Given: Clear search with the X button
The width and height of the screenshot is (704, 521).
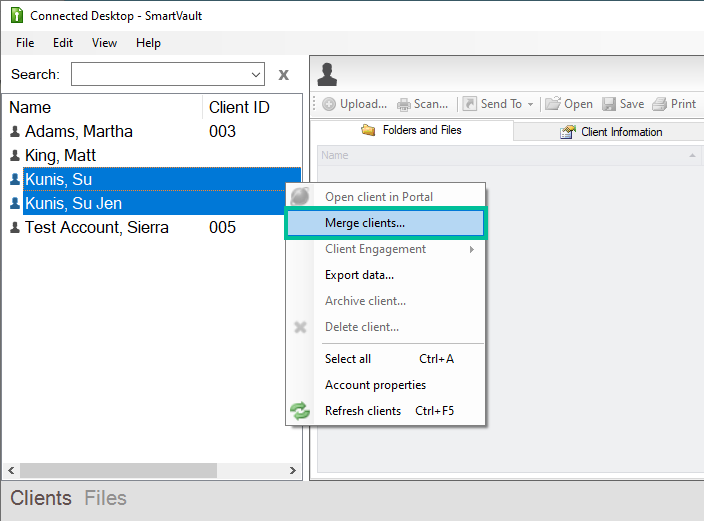Looking at the screenshot, I should point(283,75).
